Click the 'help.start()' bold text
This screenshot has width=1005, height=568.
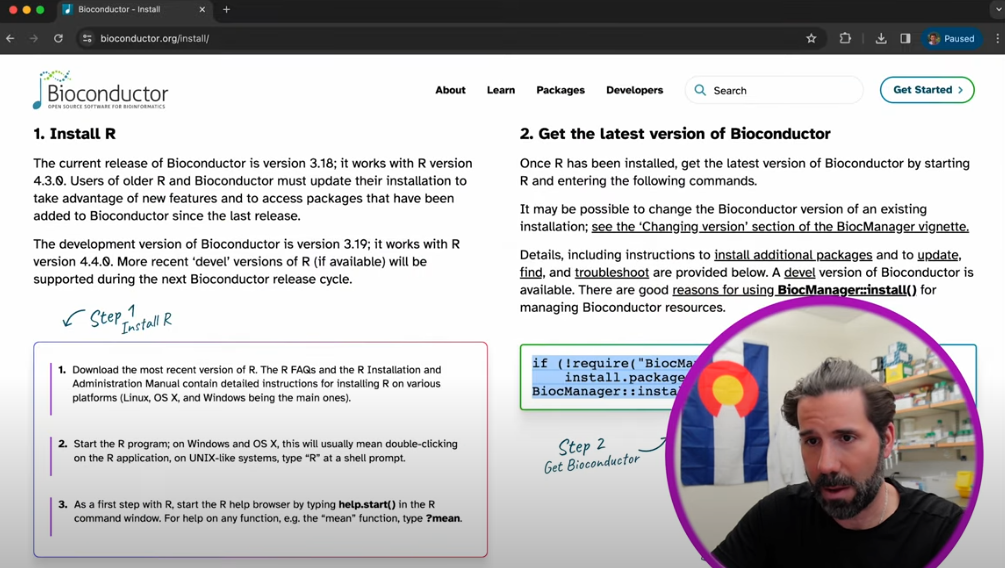click(367, 505)
